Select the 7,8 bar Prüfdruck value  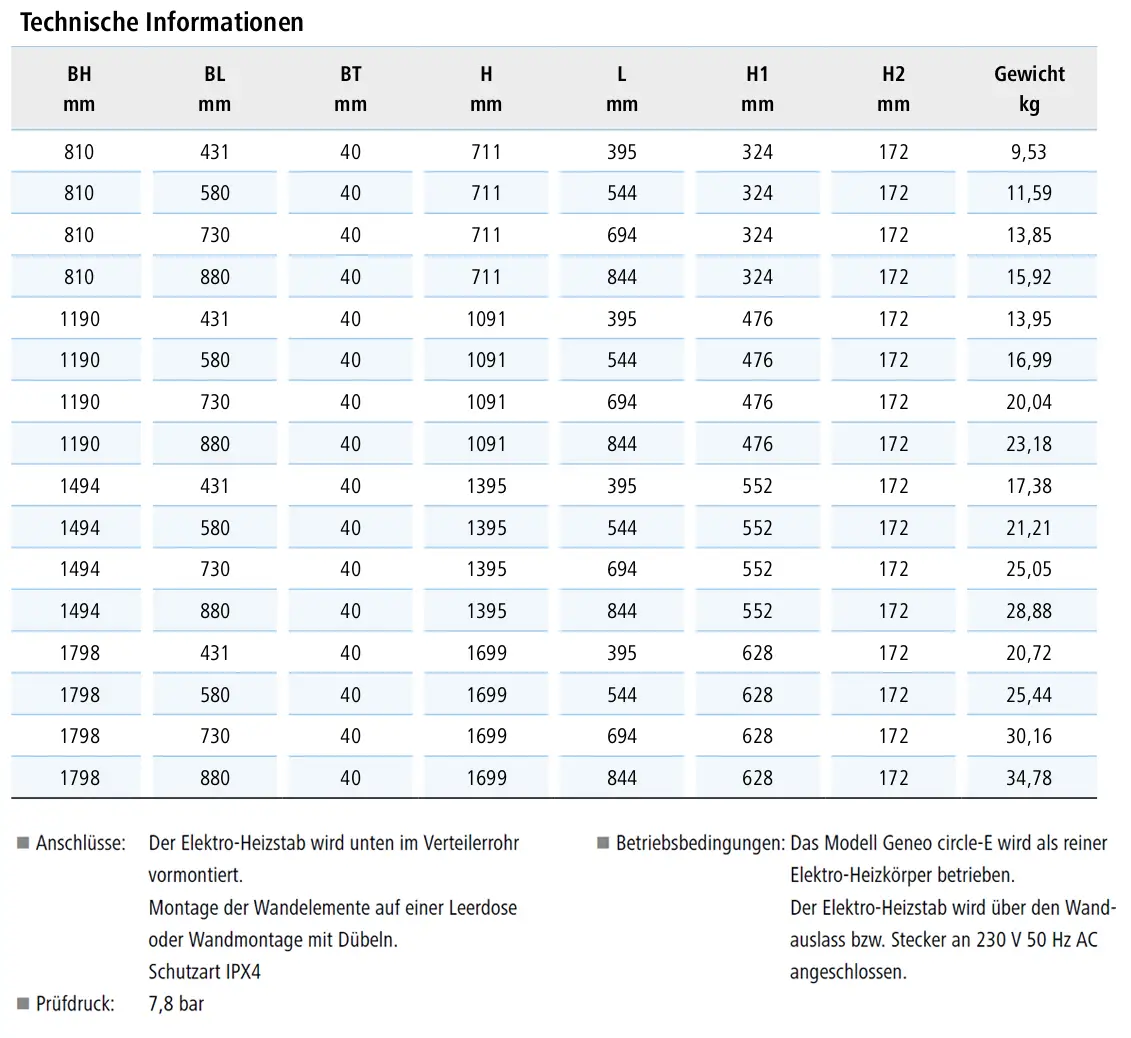coord(176,1003)
